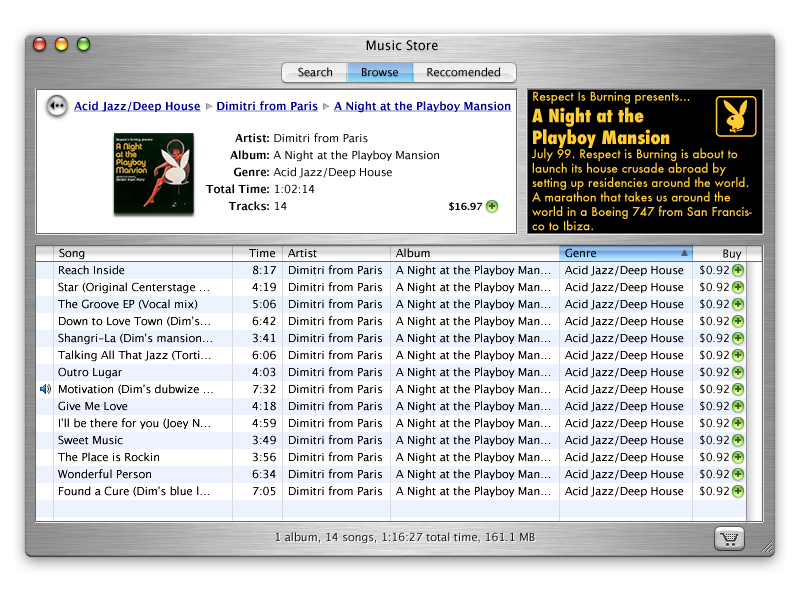Click the green zoom window button

pyautogui.click(x=83, y=44)
